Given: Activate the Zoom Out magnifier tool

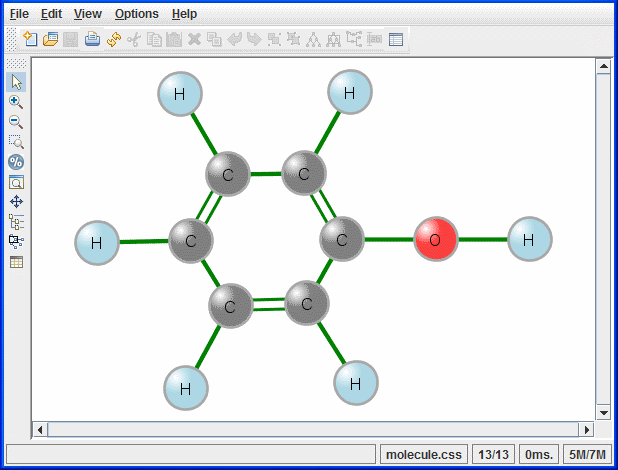Looking at the screenshot, I should 16,122.
